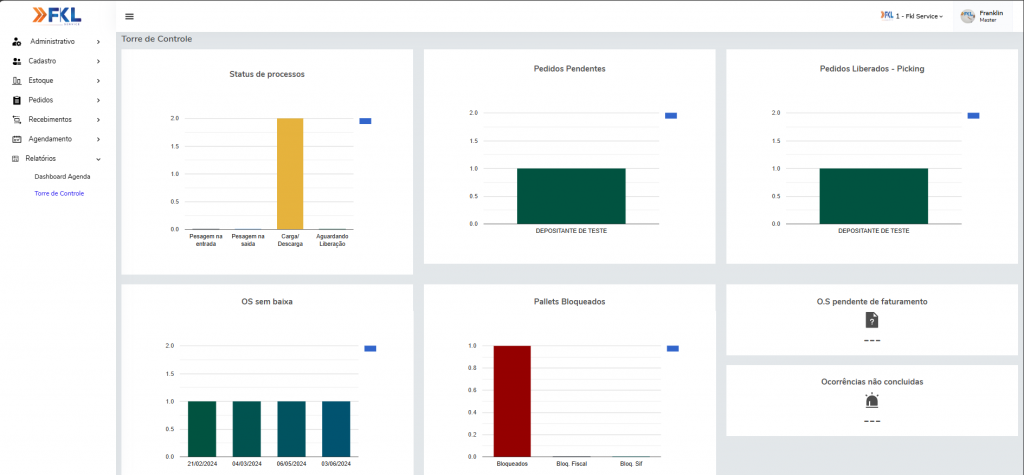Toggle the Pallets Bloqueados legend box
Image resolution: width=1024 pixels, height=475 pixels.
point(673,348)
